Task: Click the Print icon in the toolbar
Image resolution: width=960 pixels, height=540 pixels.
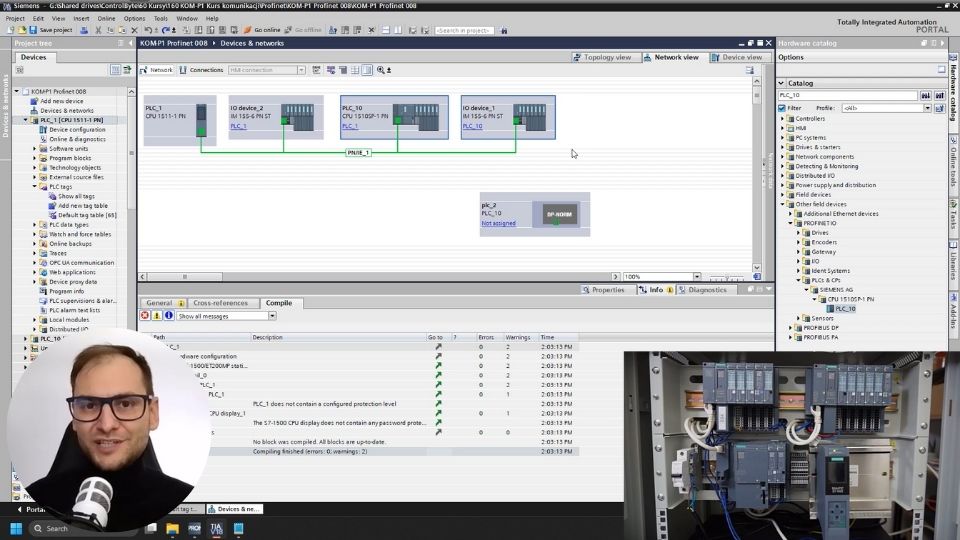Action: (x=84, y=30)
